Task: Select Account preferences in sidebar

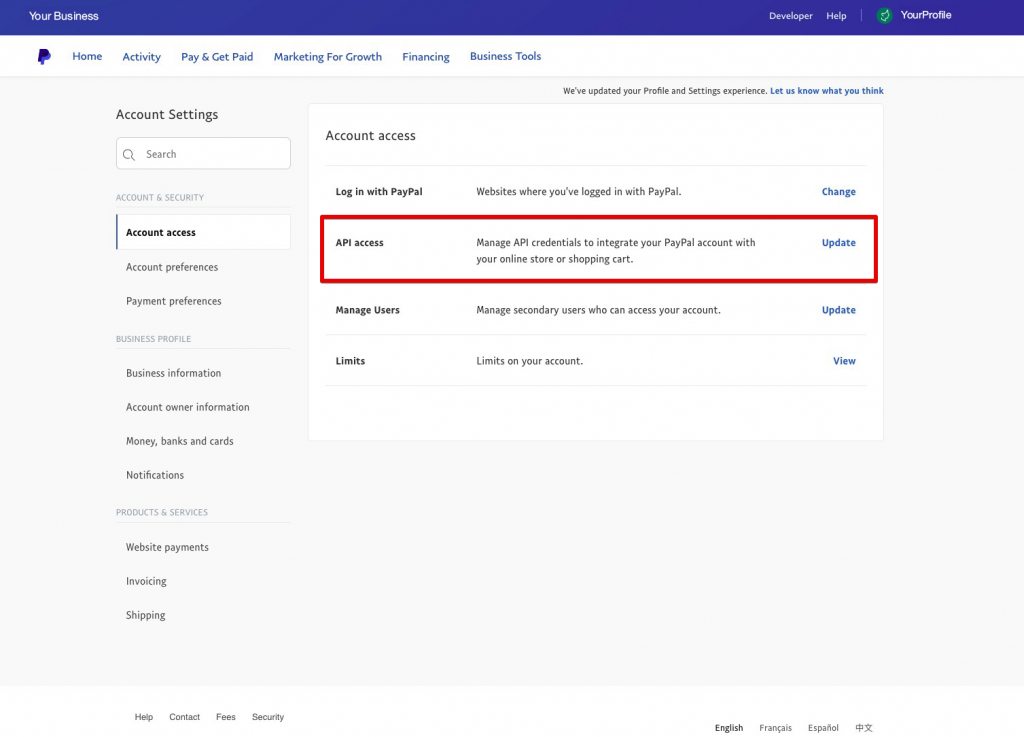Action: [x=172, y=267]
